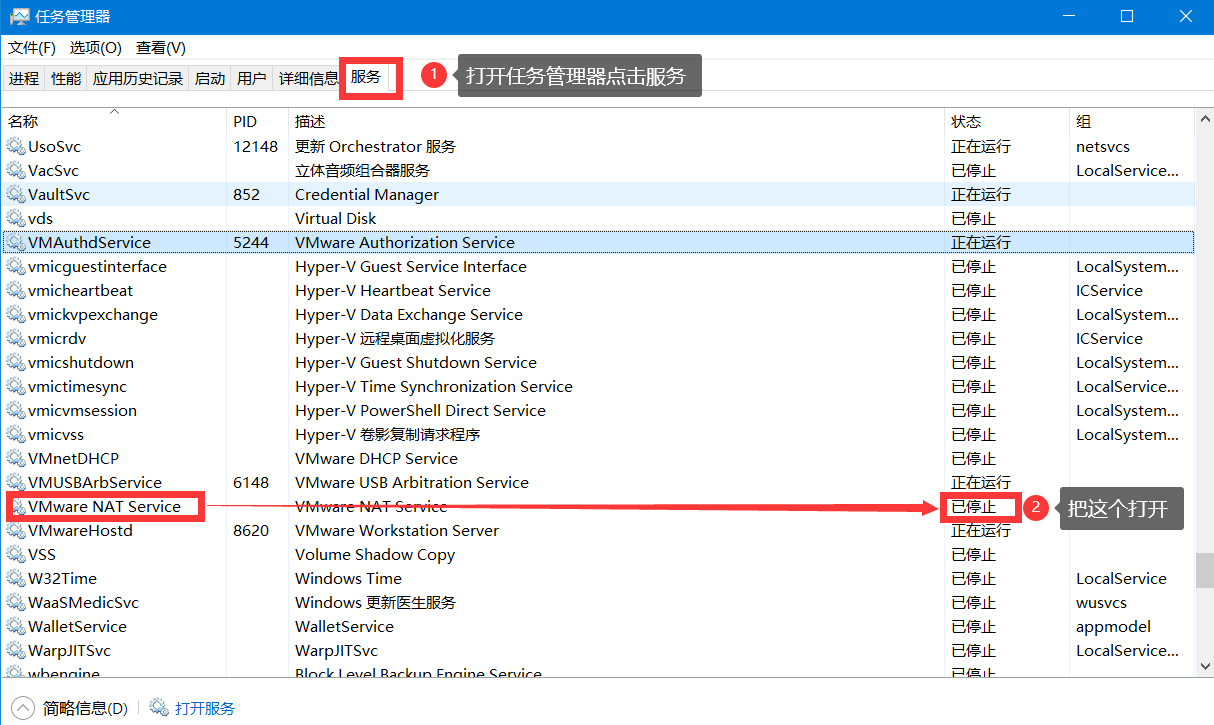Switch to the 服务 tab
The image size is (1214, 725).
coord(366,76)
